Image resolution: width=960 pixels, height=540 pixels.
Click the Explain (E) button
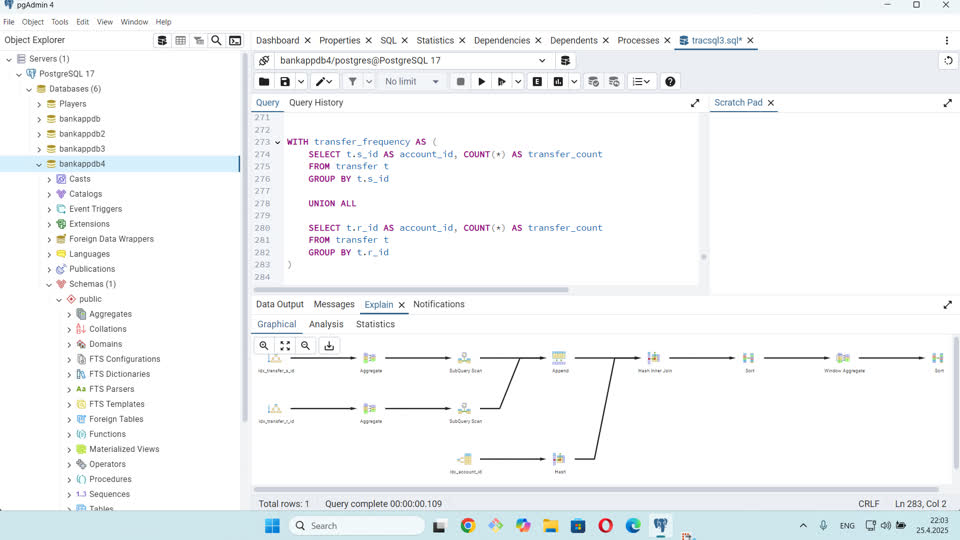[537, 81]
